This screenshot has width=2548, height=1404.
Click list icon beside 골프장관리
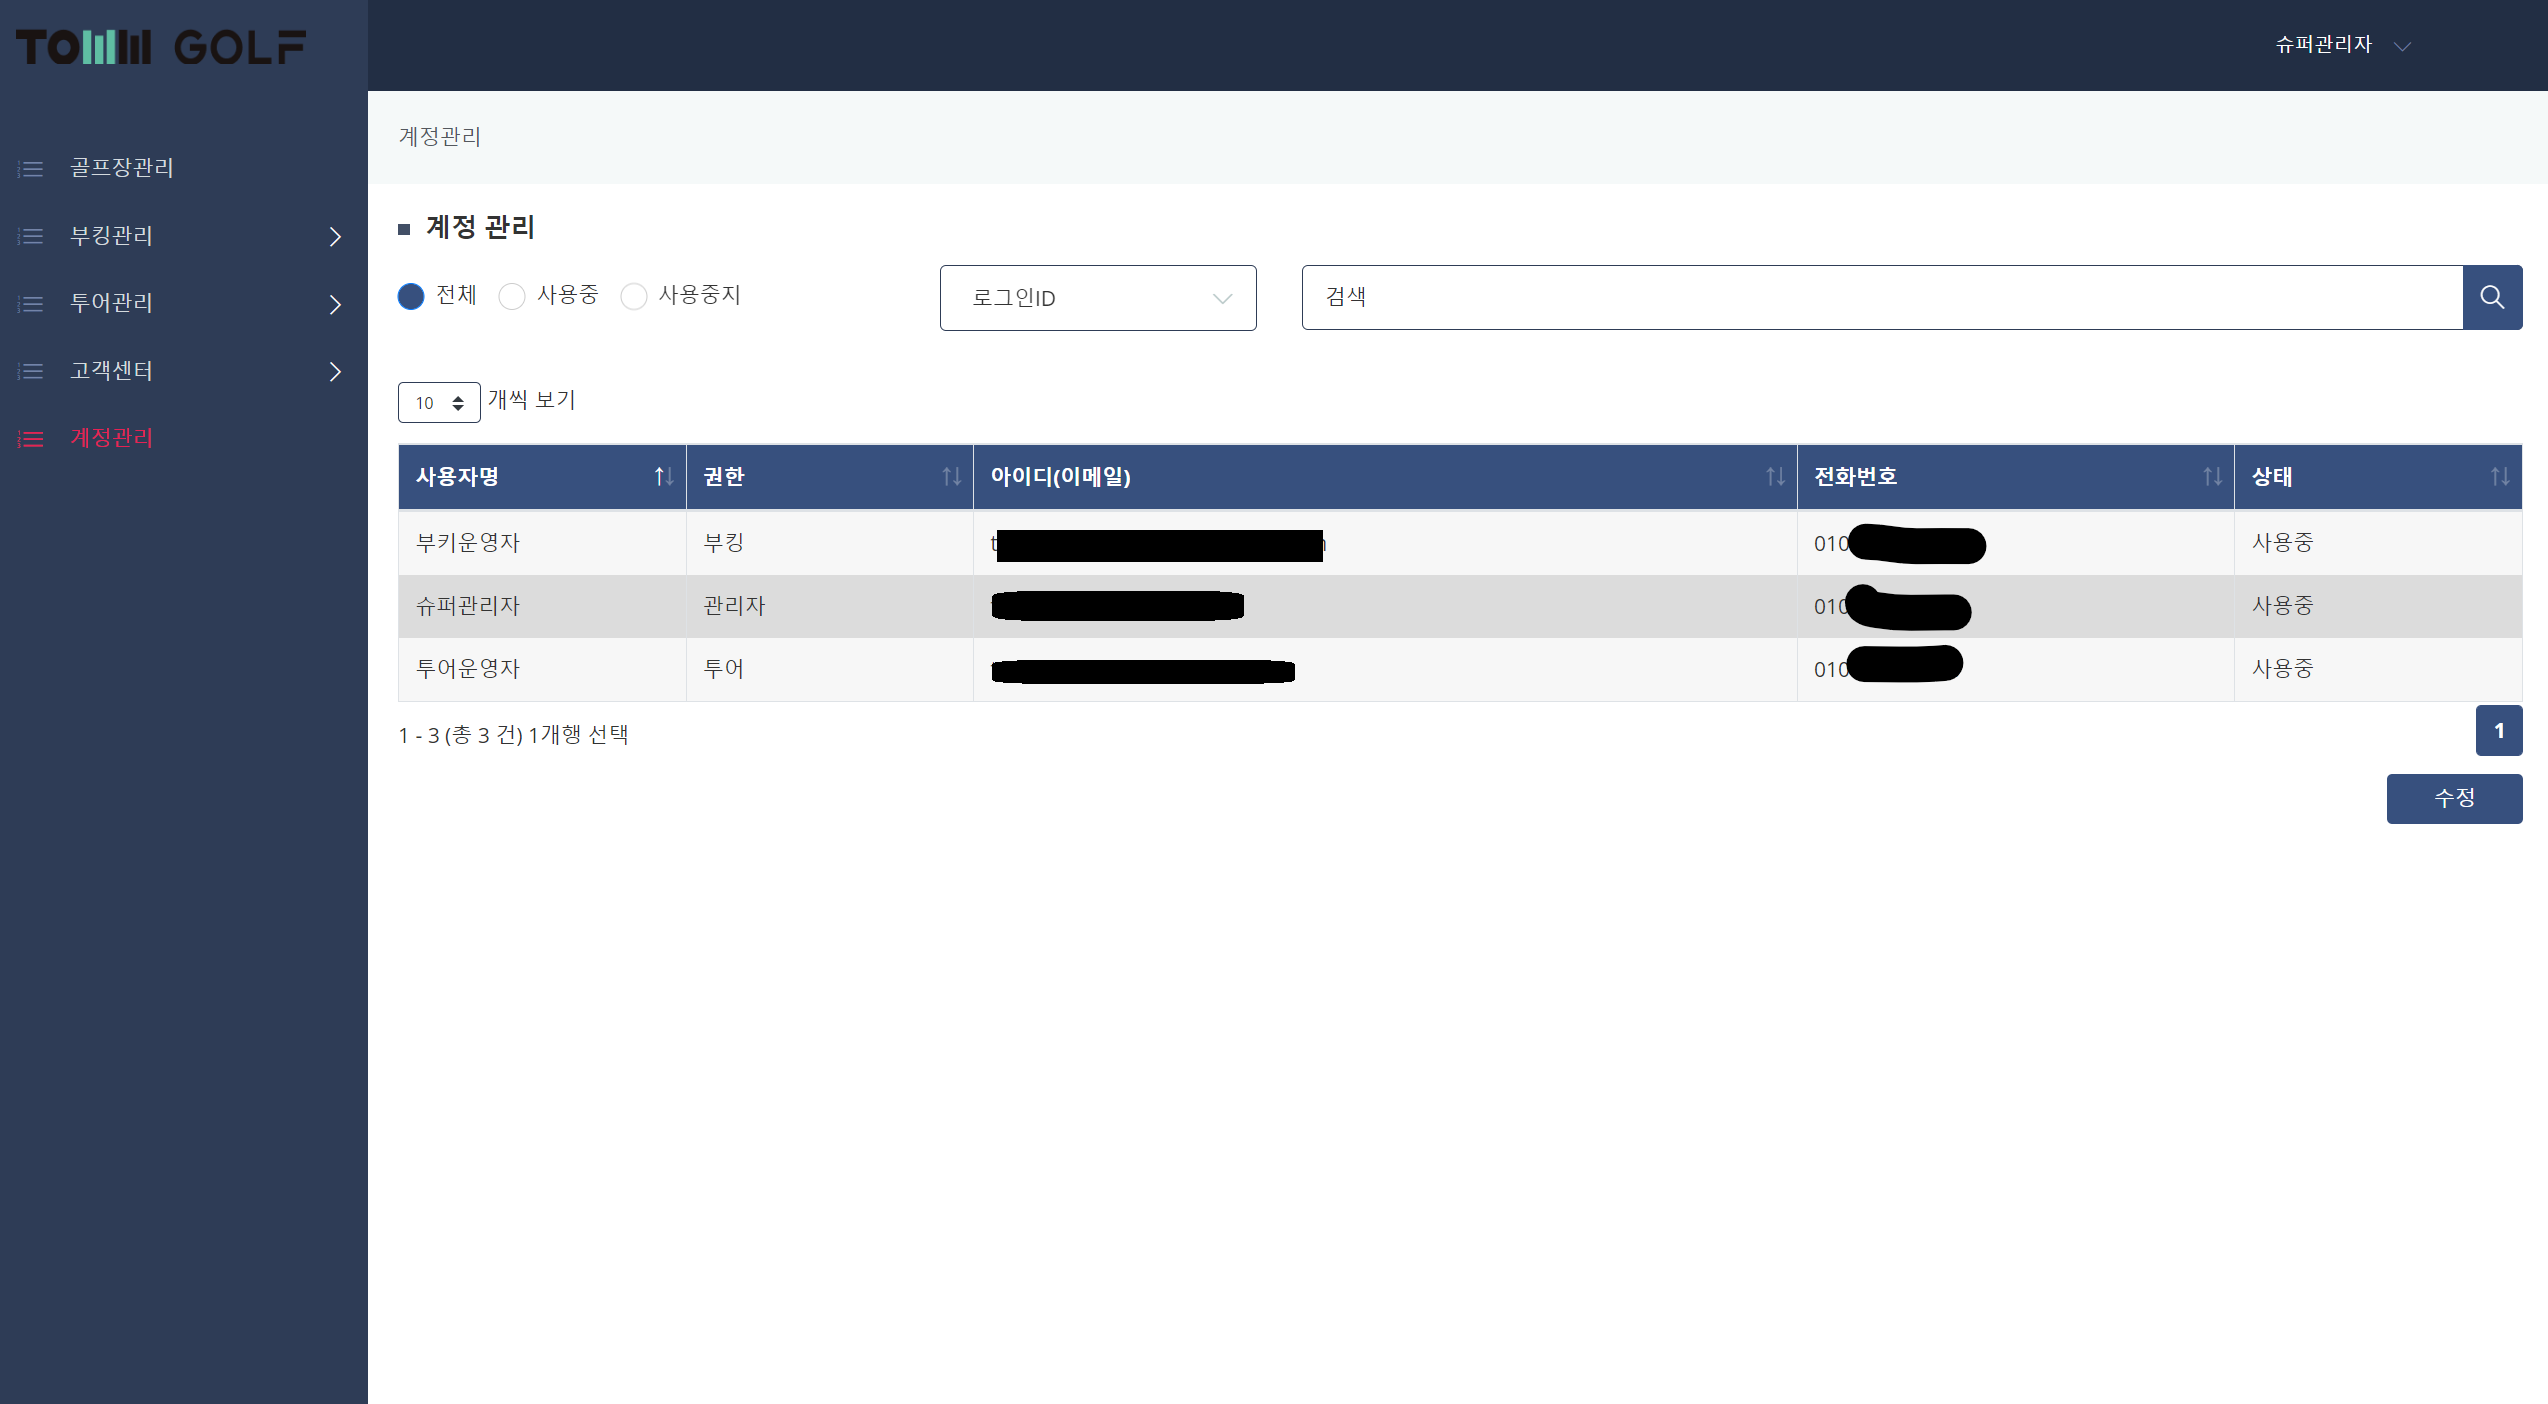tap(31, 169)
